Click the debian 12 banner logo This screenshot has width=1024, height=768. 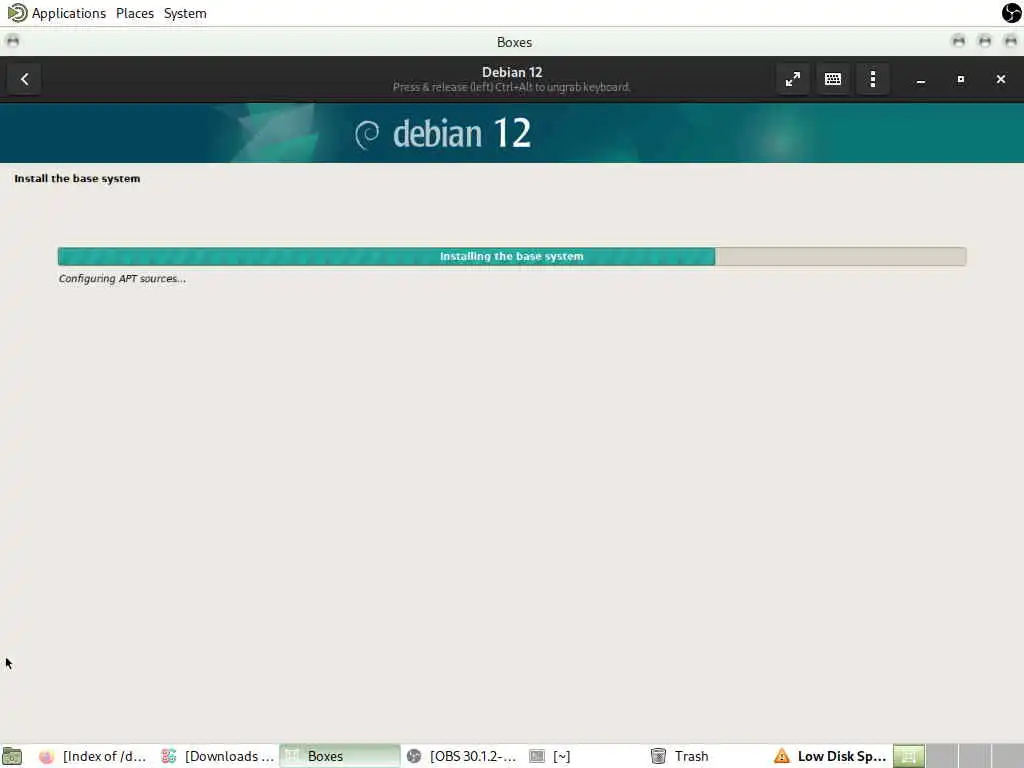coord(443,134)
